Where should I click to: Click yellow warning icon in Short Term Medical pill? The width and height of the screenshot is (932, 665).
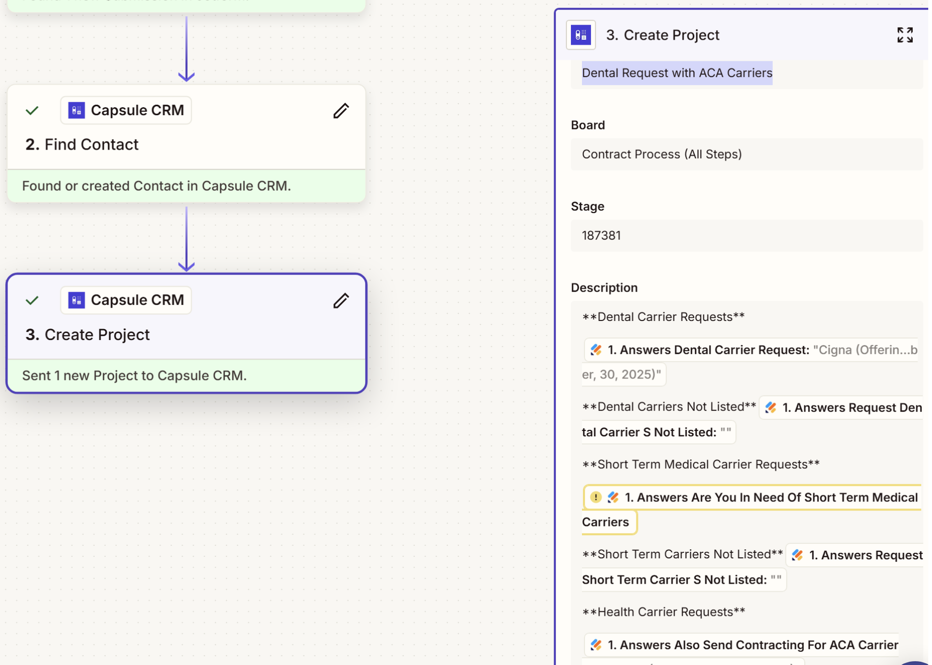pos(596,497)
